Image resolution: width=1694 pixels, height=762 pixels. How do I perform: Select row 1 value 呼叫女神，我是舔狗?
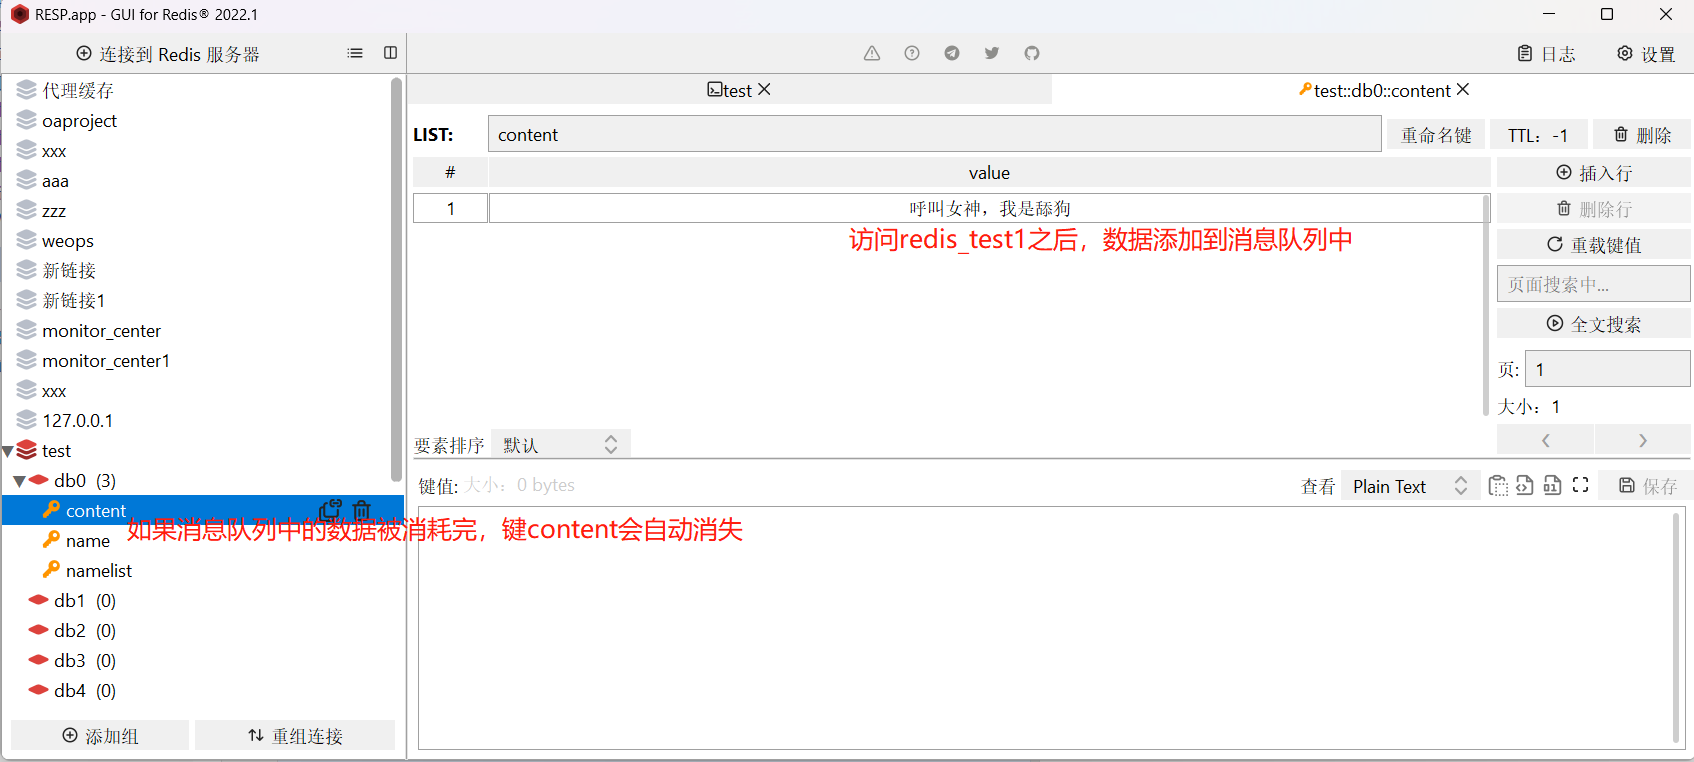(x=989, y=208)
